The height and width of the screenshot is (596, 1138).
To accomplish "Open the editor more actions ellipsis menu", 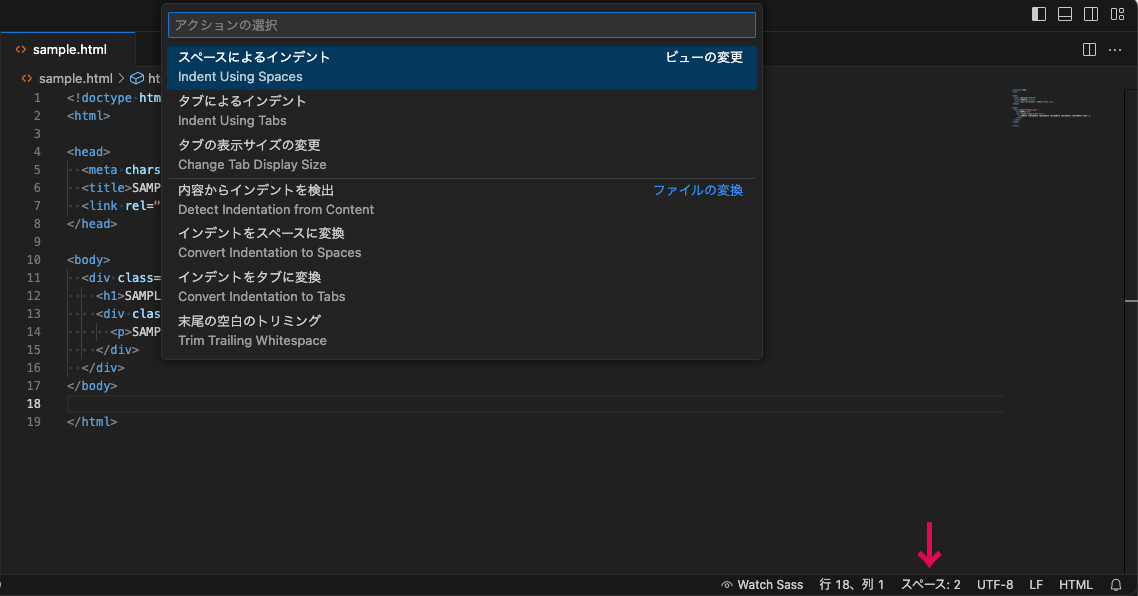I will click(1116, 49).
